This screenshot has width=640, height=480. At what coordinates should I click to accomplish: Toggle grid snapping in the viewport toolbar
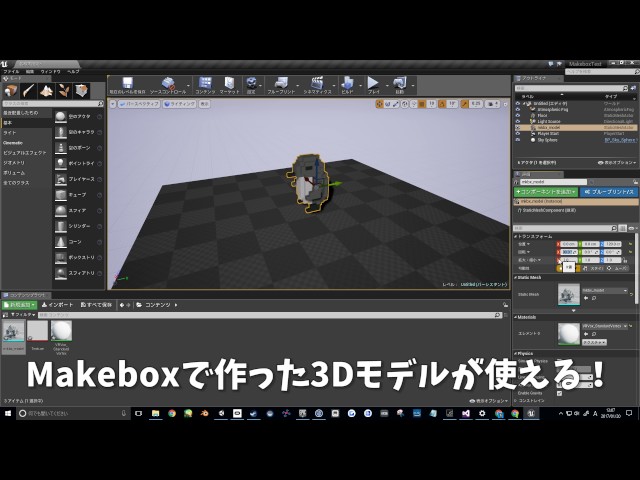pyautogui.click(x=422, y=104)
